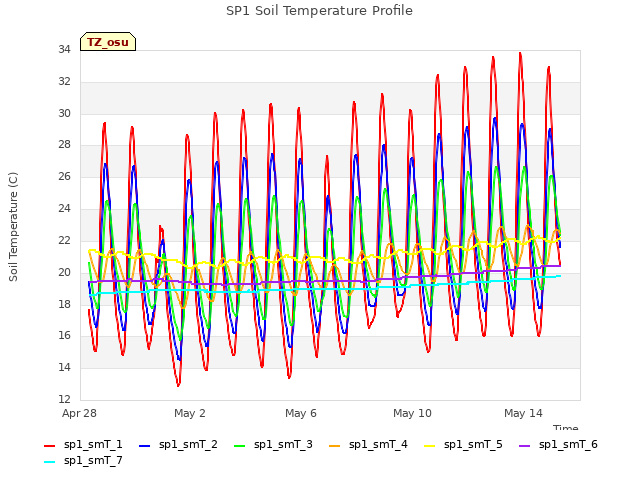Click the 34 y-axis tick label

[64, 50]
